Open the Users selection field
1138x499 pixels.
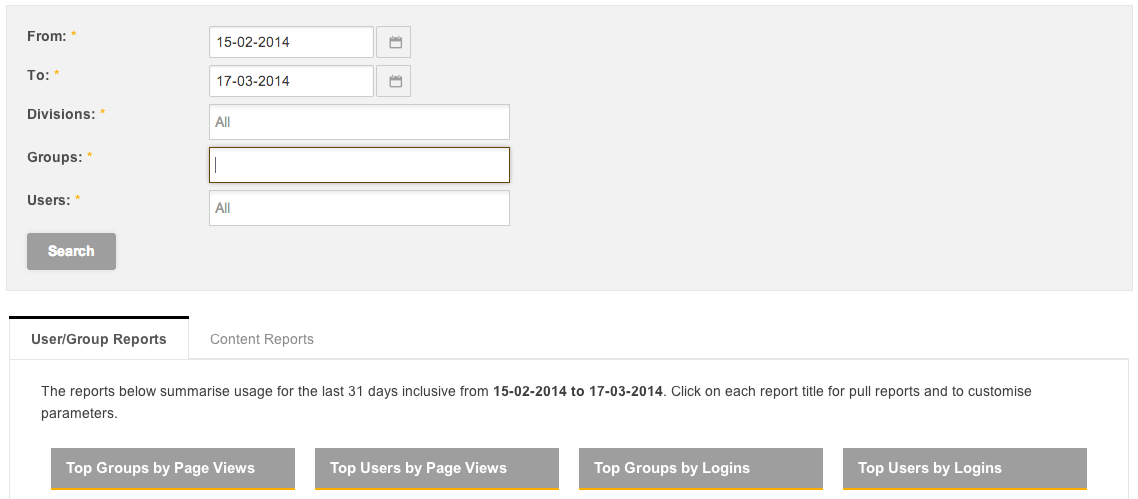pos(359,208)
